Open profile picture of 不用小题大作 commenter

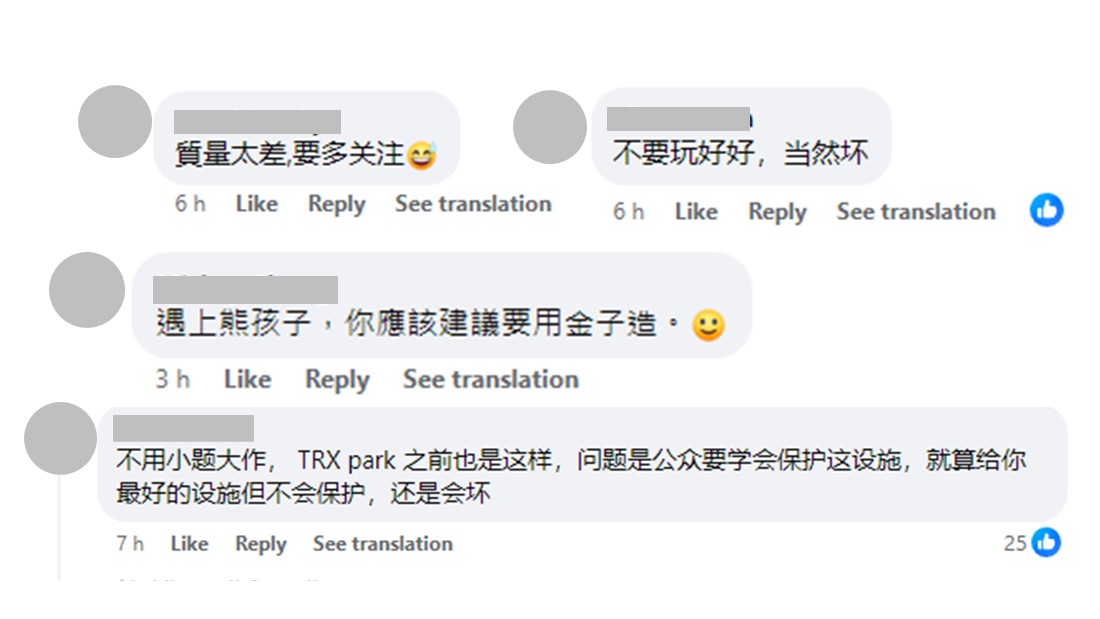60,438
